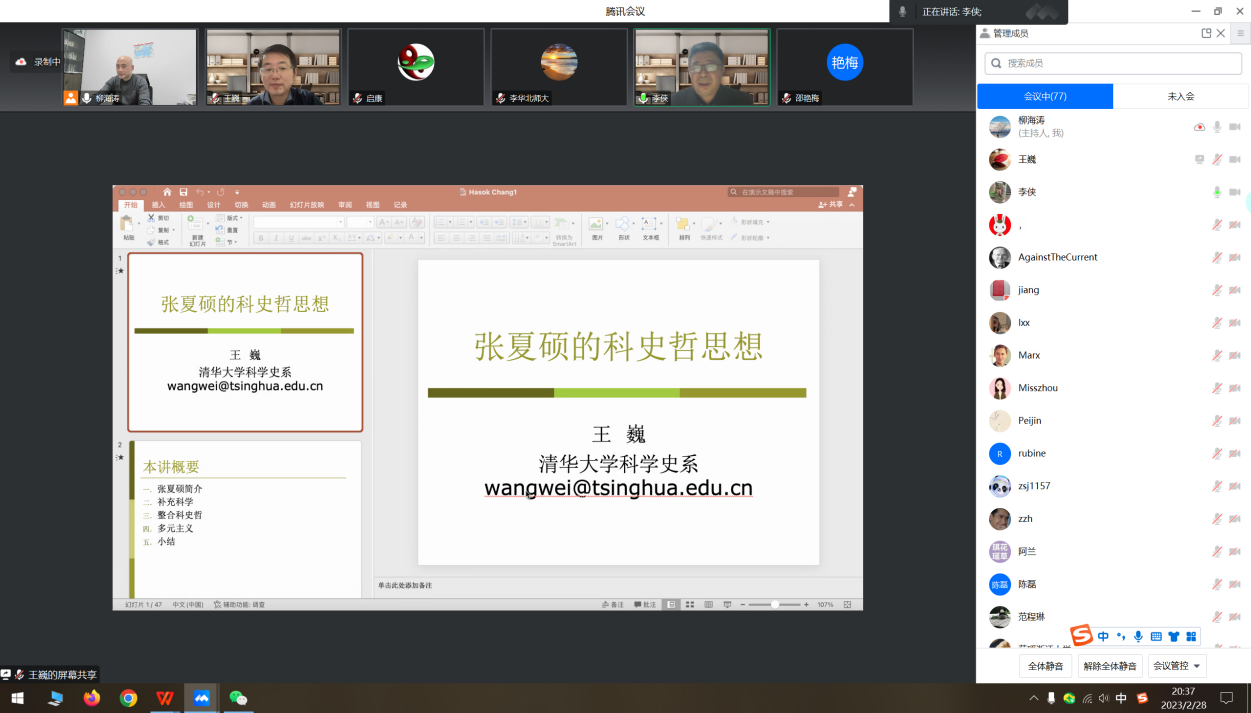This screenshot has height=713, width=1251.
Task: Select the 会议中(77) tab
Action: (1044, 96)
